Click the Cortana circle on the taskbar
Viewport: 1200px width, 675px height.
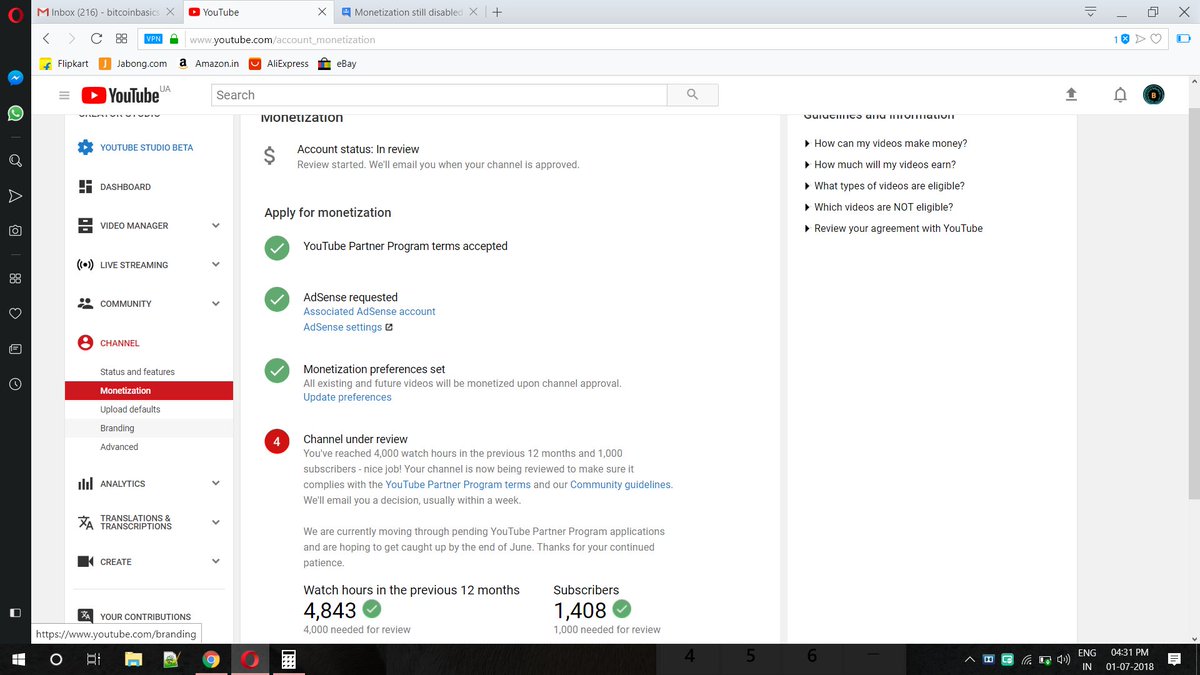pyautogui.click(x=56, y=660)
